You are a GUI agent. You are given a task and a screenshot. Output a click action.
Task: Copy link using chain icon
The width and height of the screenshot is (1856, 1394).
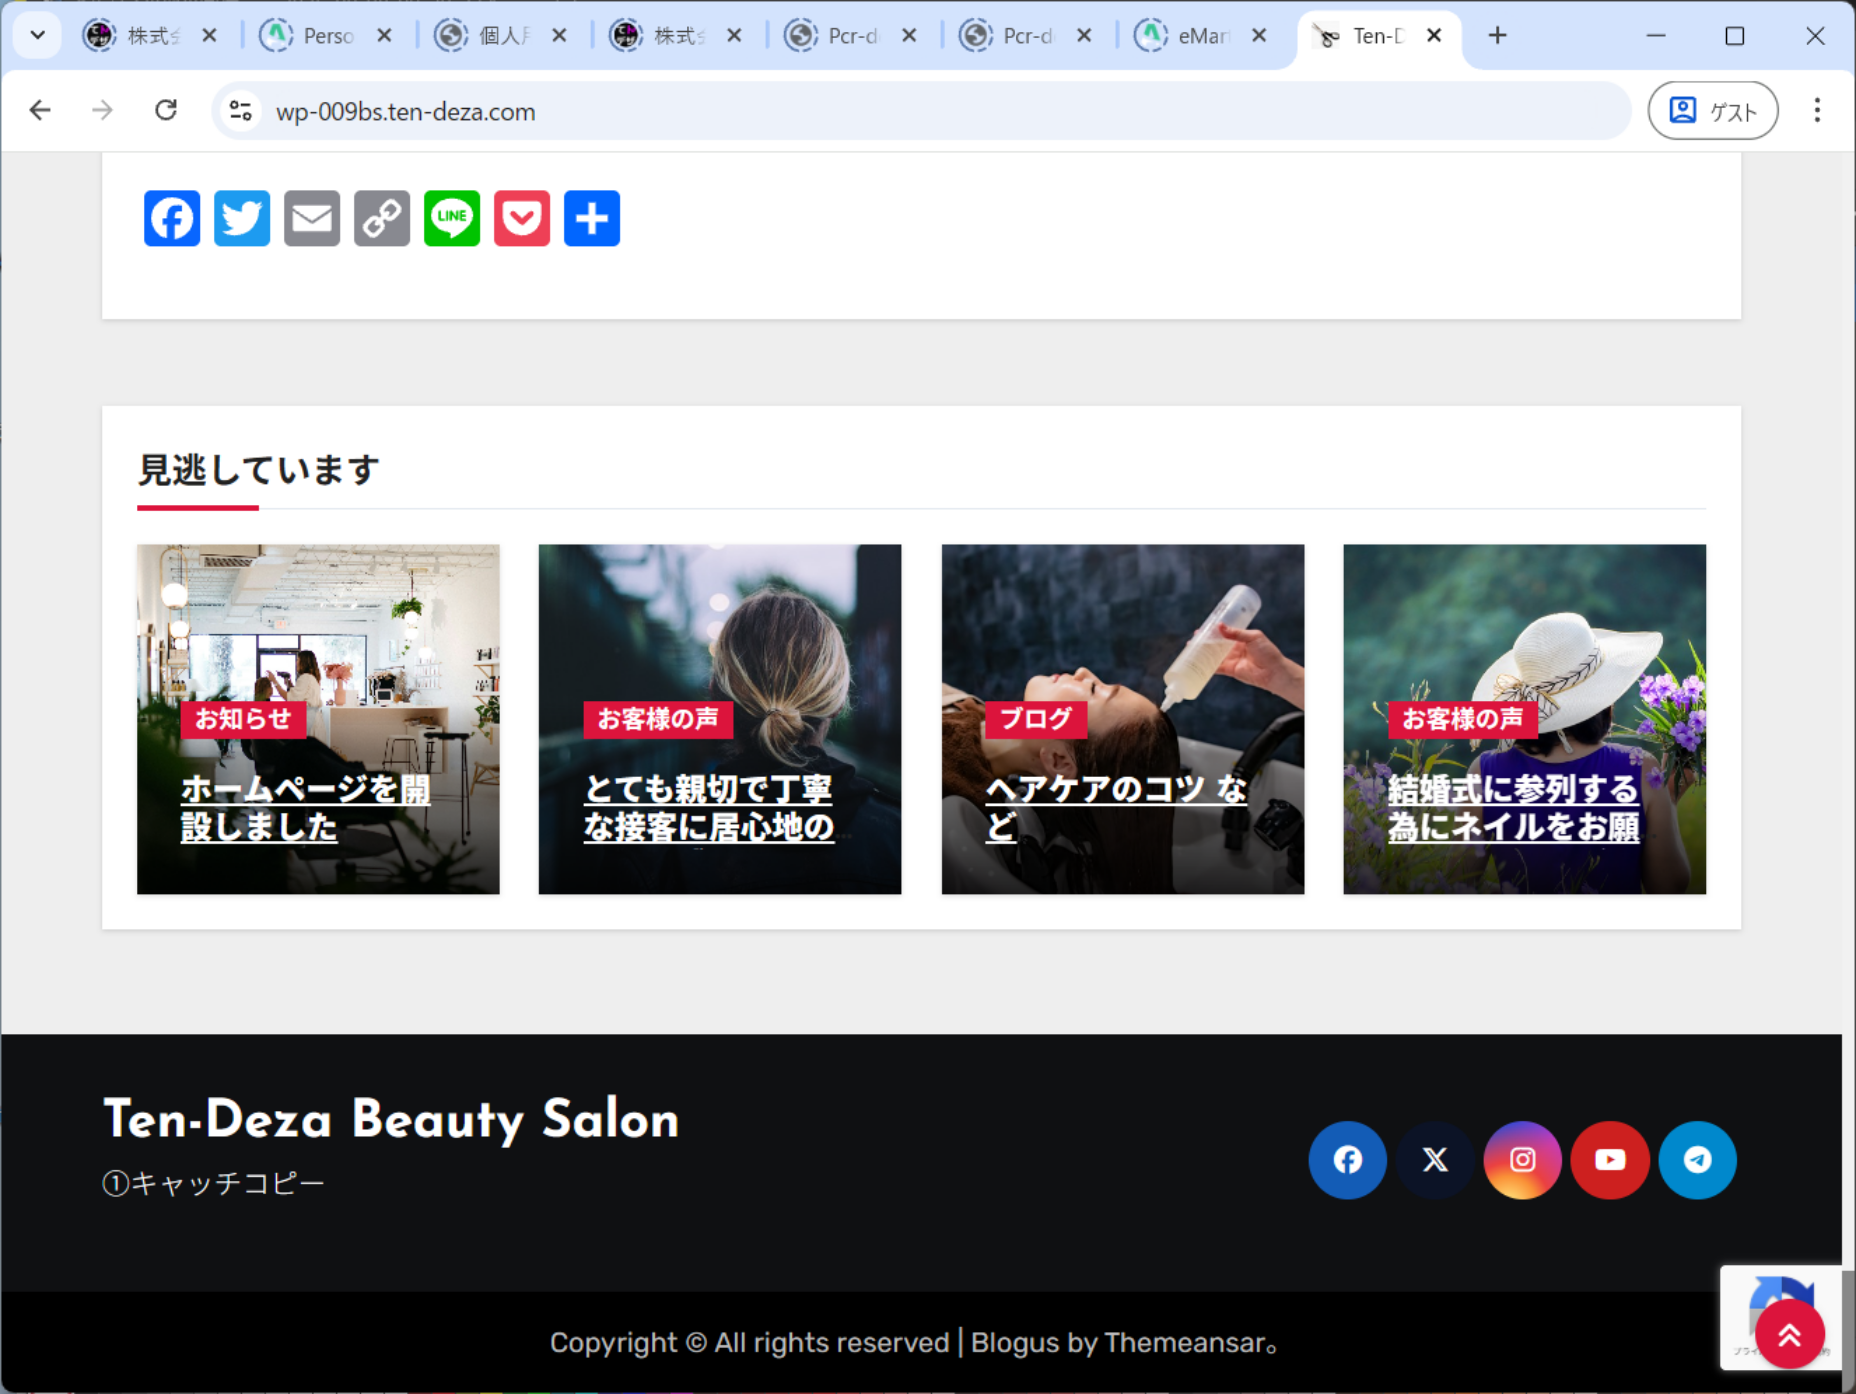click(x=382, y=218)
